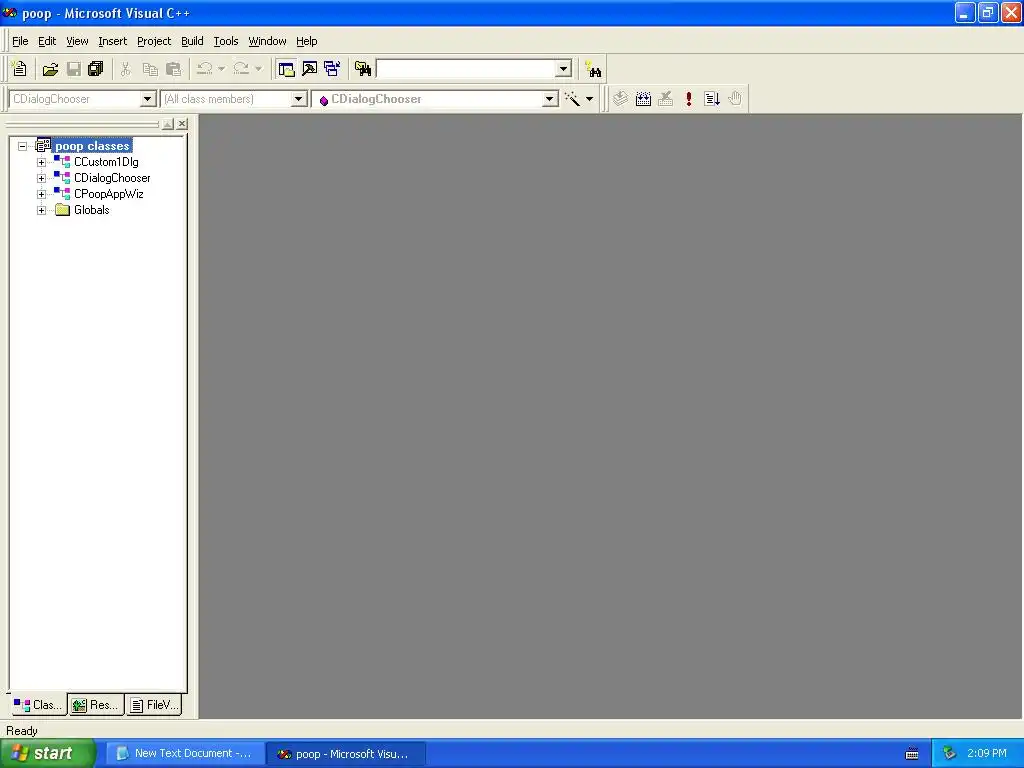This screenshot has width=1024, height=768.
Task: Open the Undo history dropdown arrow
Action: click(221, 69)
